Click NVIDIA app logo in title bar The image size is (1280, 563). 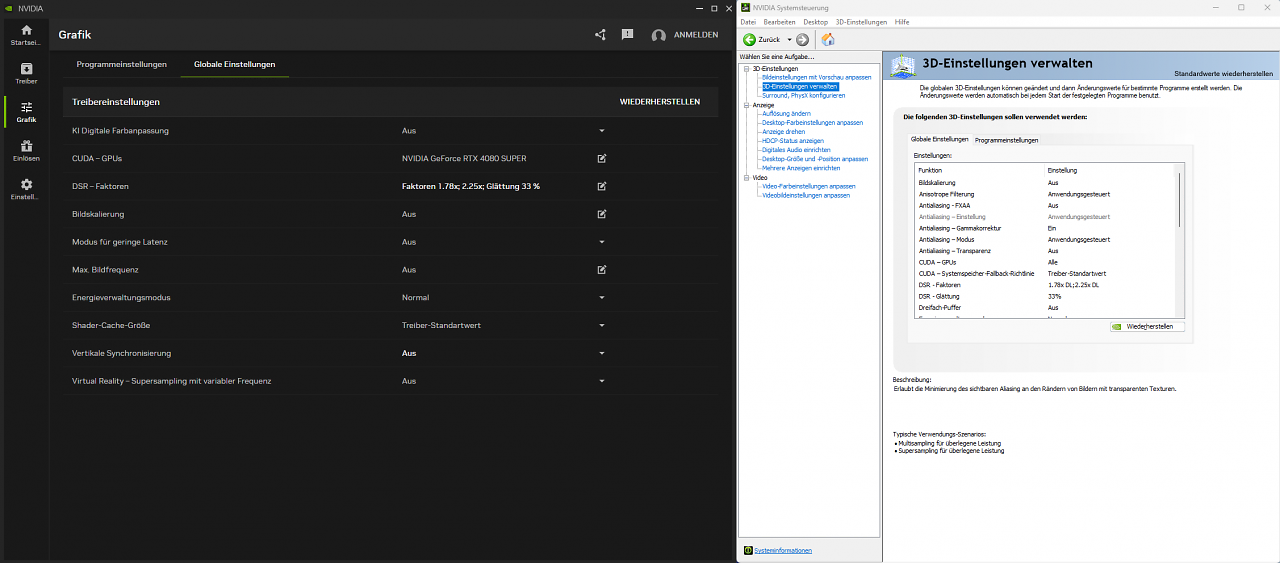coord(8,7)
